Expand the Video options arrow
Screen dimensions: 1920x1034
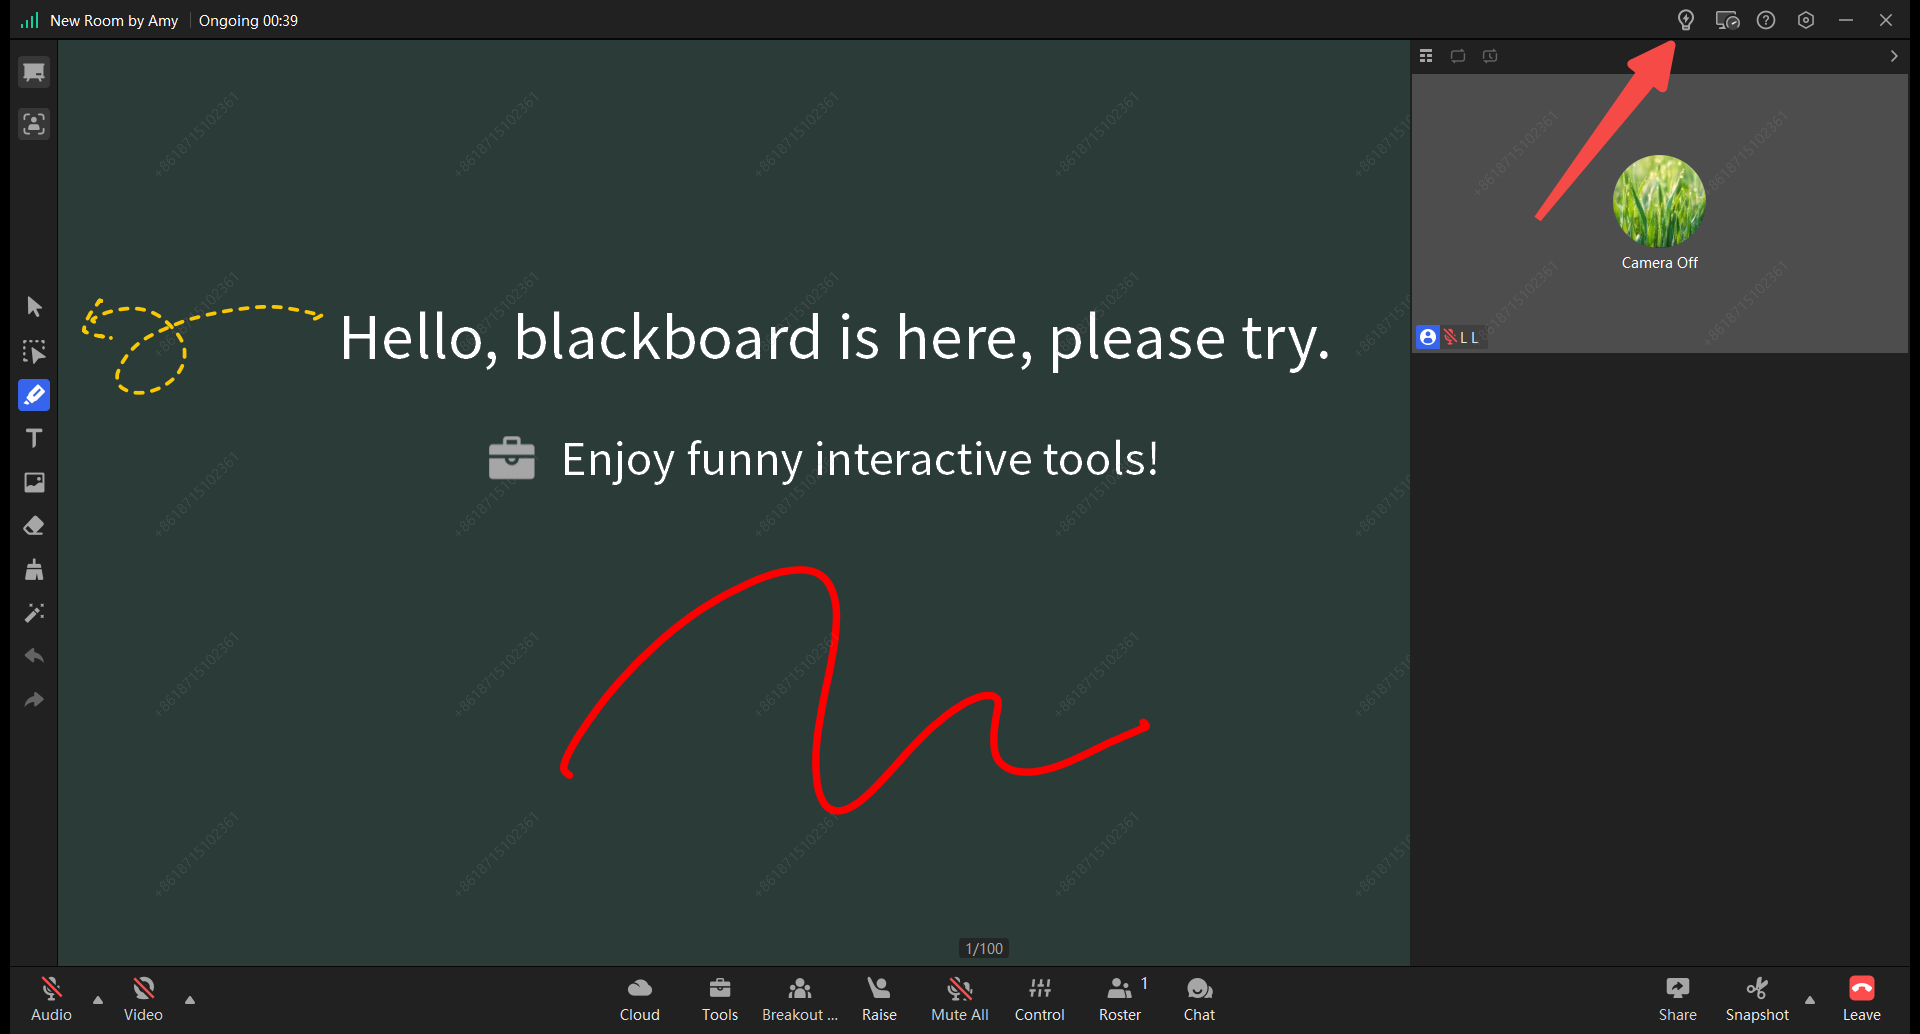tap(190, 999)
